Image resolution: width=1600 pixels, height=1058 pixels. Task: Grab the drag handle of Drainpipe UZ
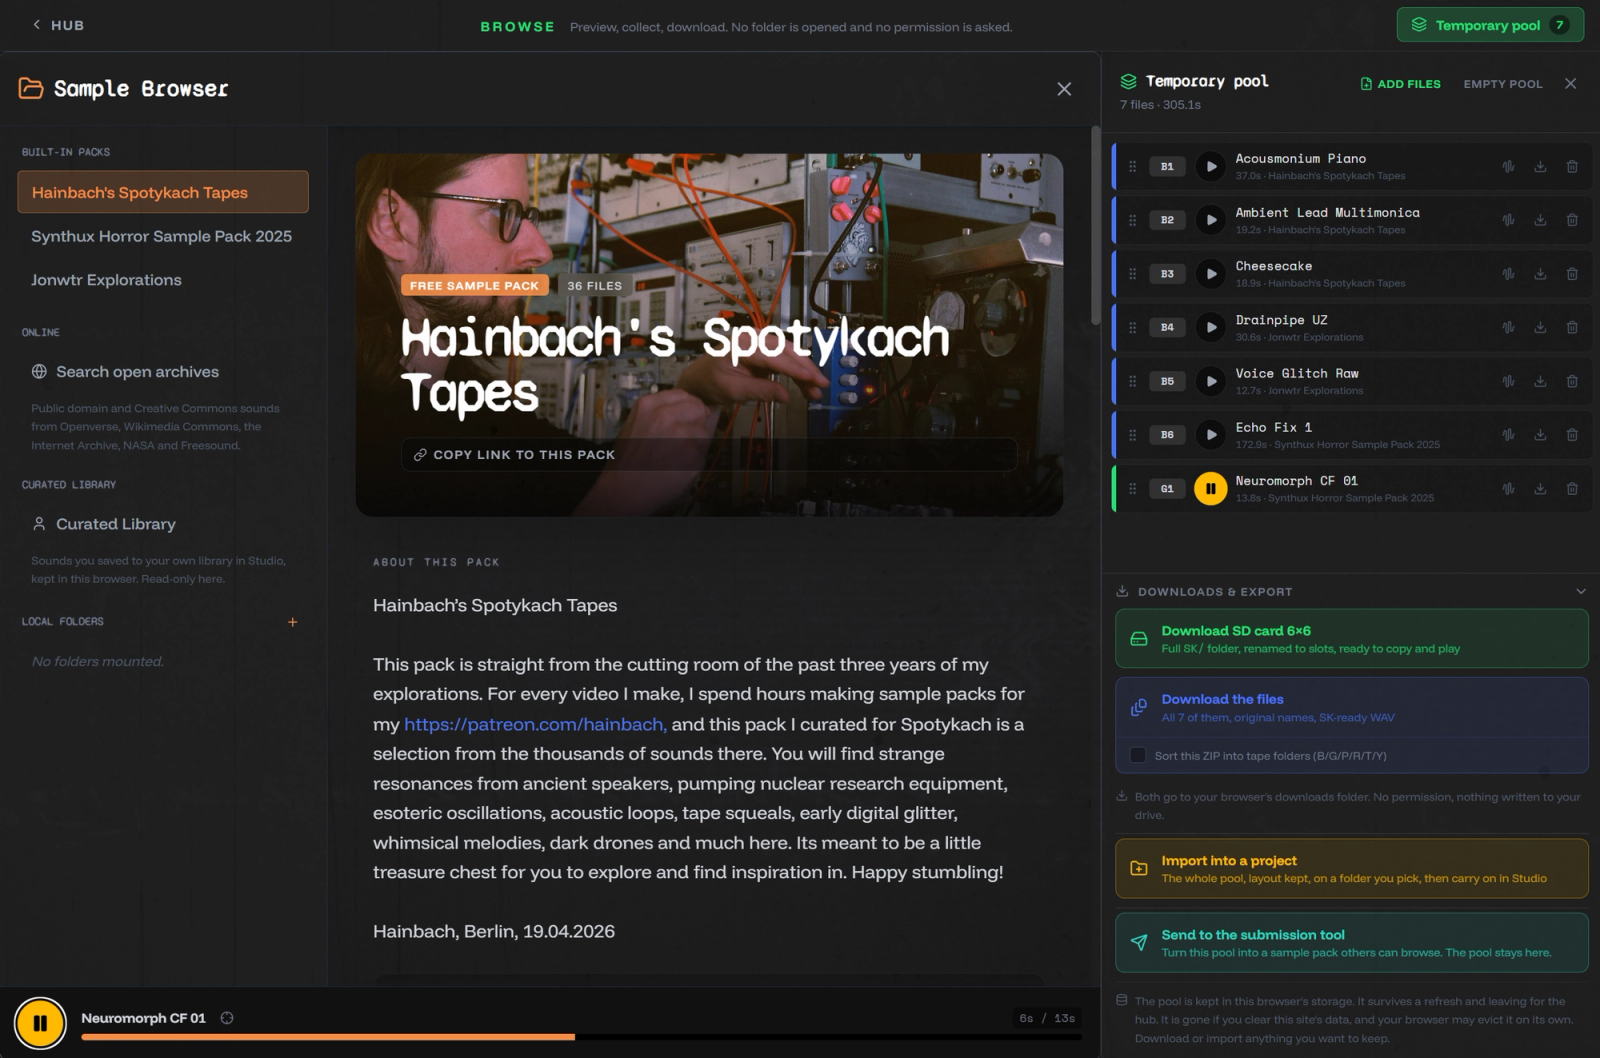coord(1132,328)
